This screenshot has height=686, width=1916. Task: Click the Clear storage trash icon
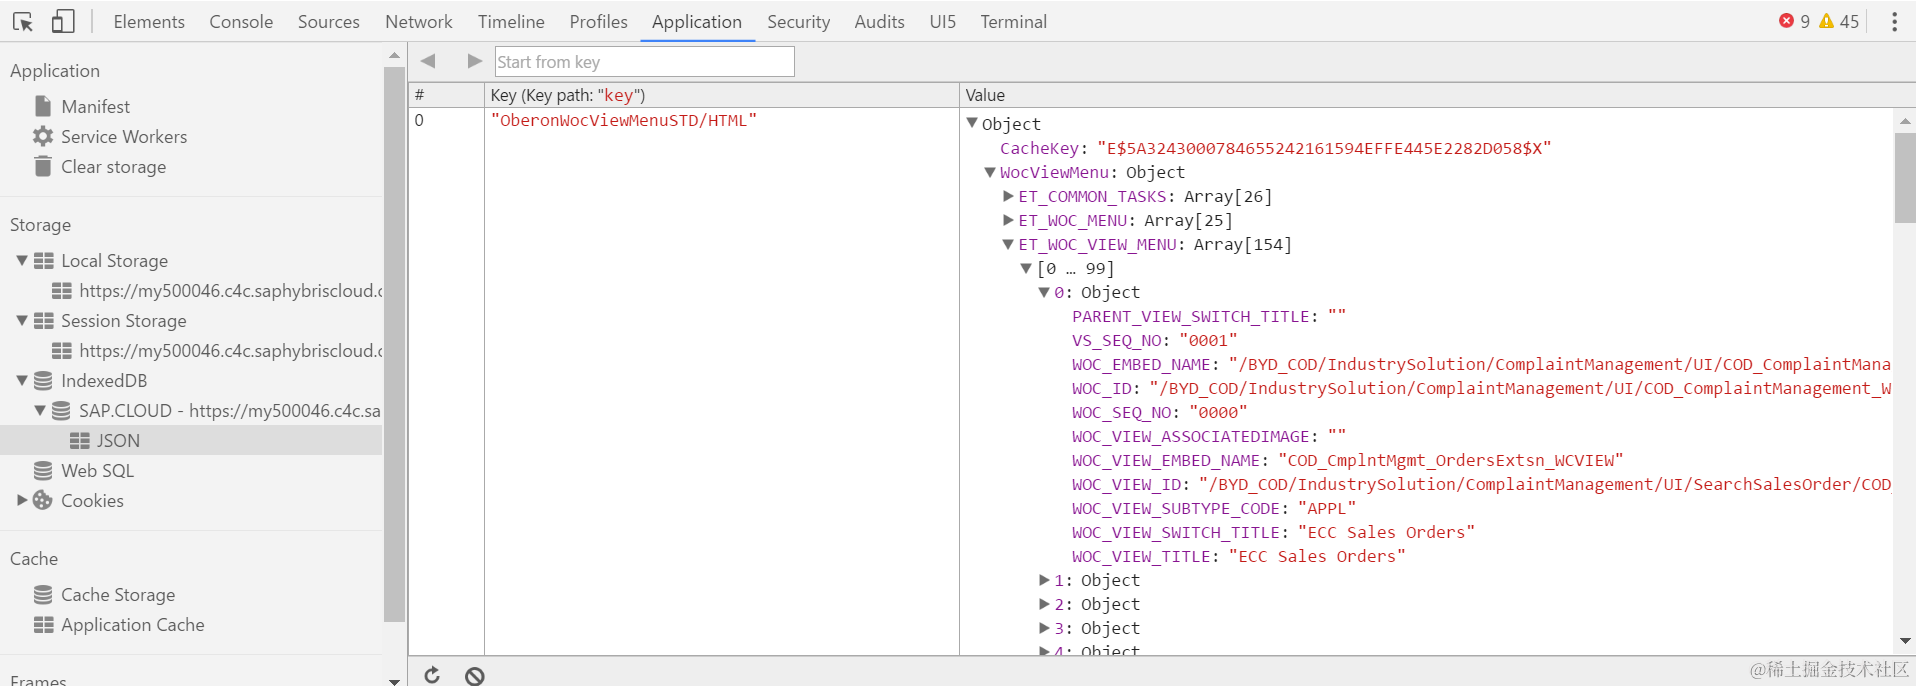click(43, 166)
